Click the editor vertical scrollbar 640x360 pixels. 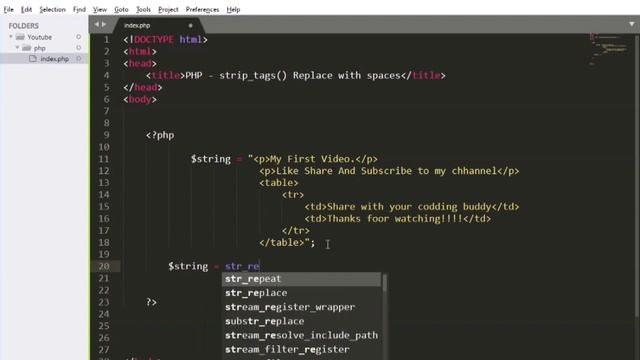click(637, 176)
